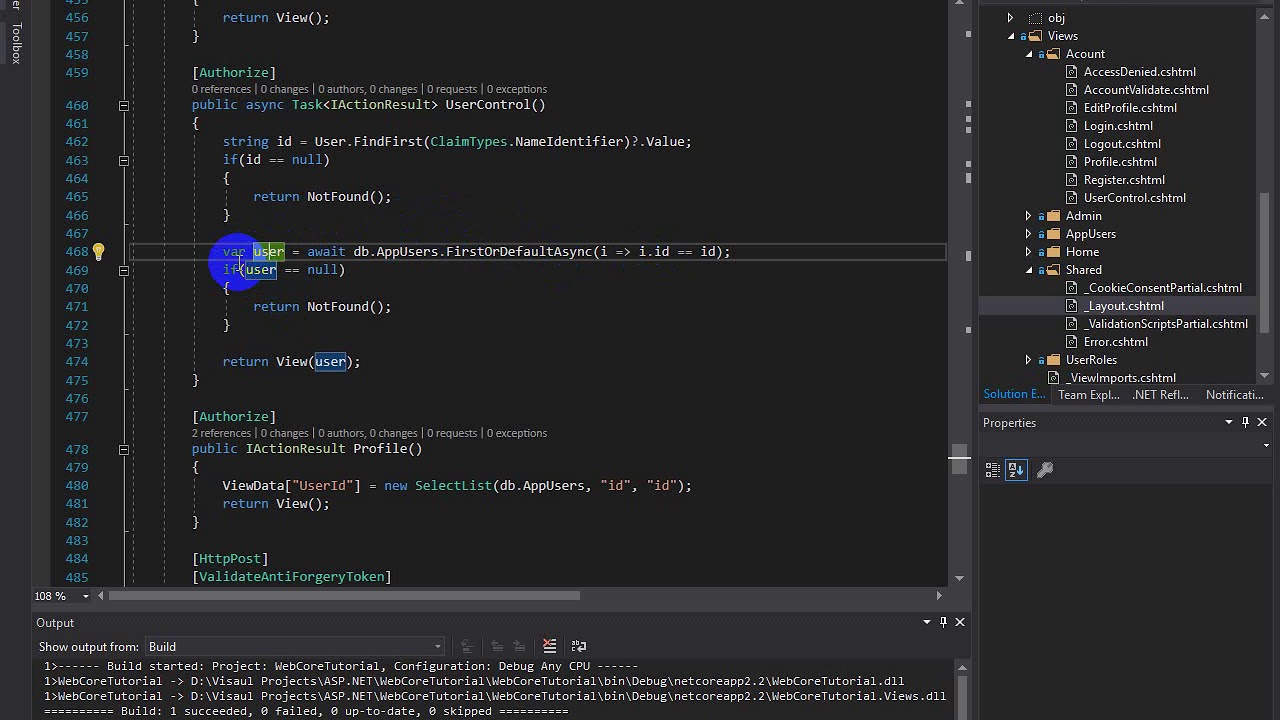Close the Properties panel
Screen dimensions: 1280x720
pos(1262,422)
